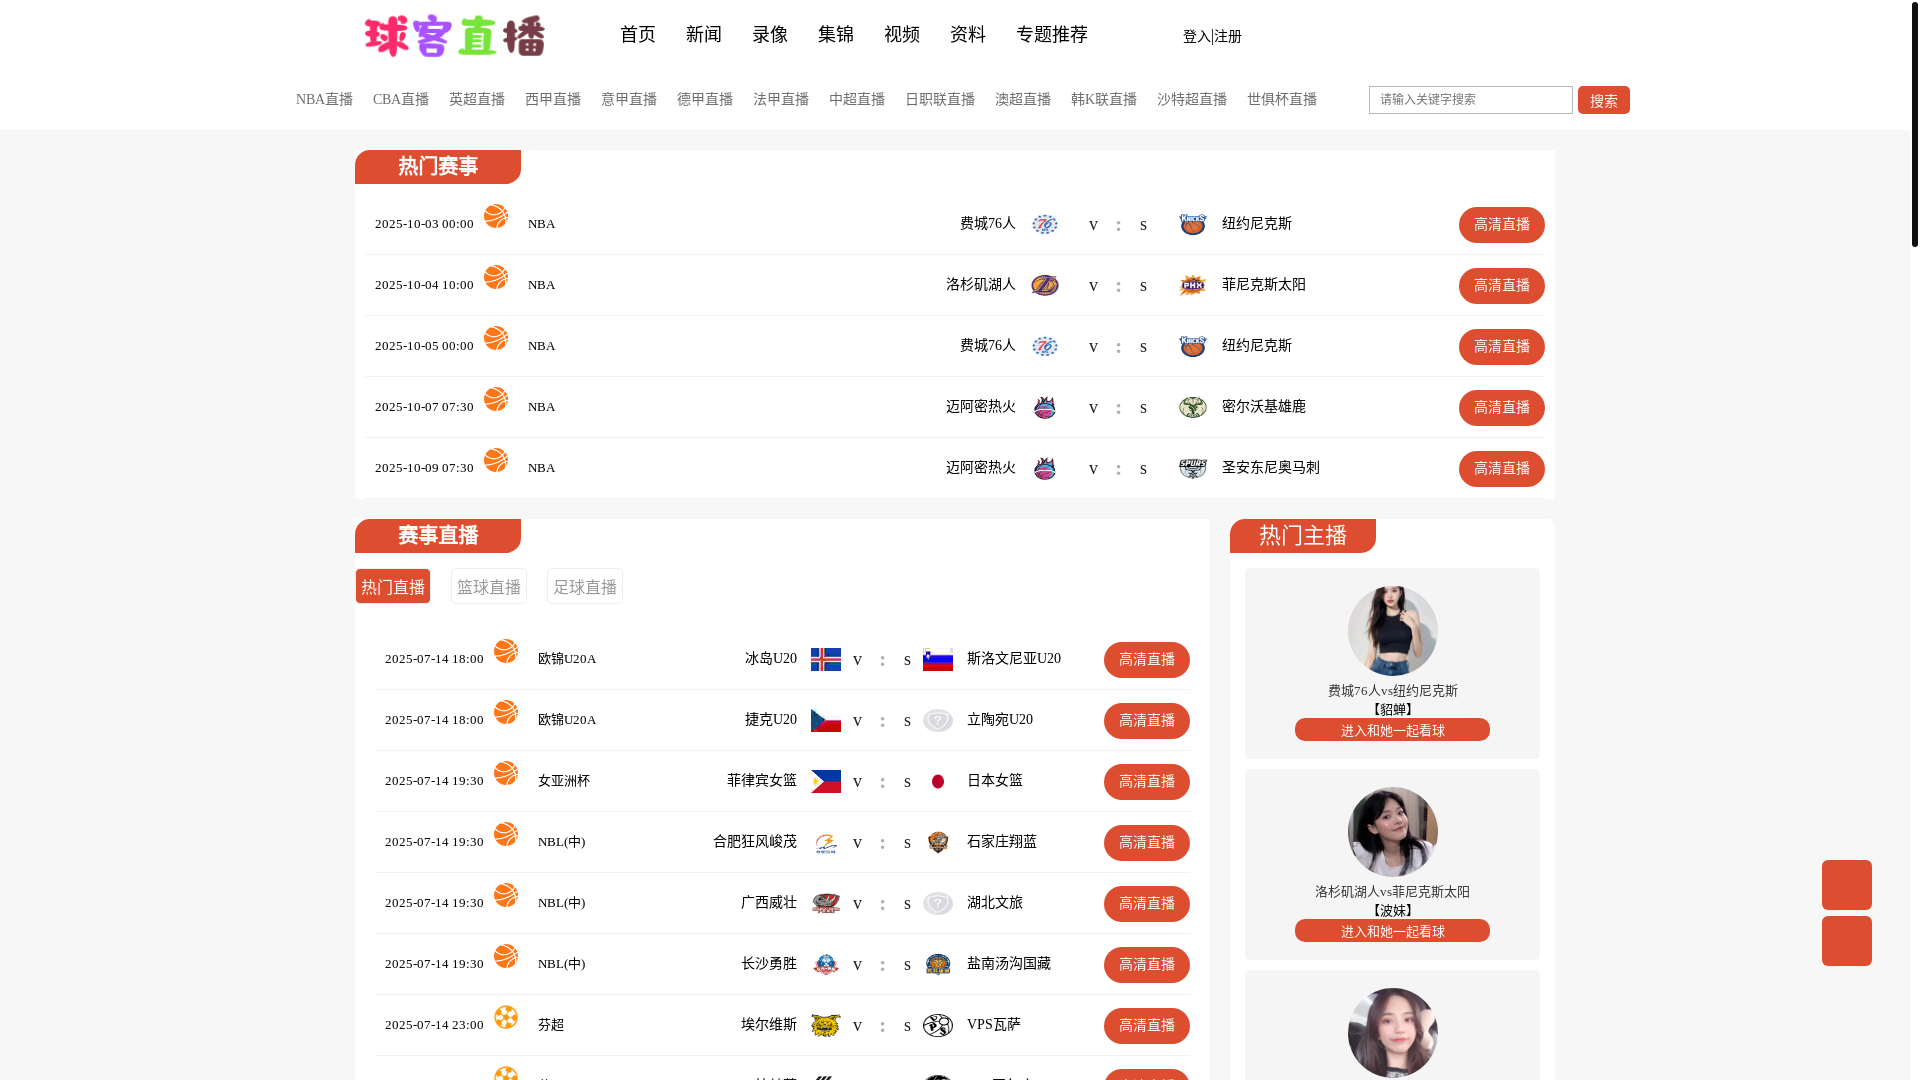Screen dimensions: 1920x1080
Task: Click 高清直播 for Heat vs Bucks match
Action: pyautogui.click(x=1502, y=408)
